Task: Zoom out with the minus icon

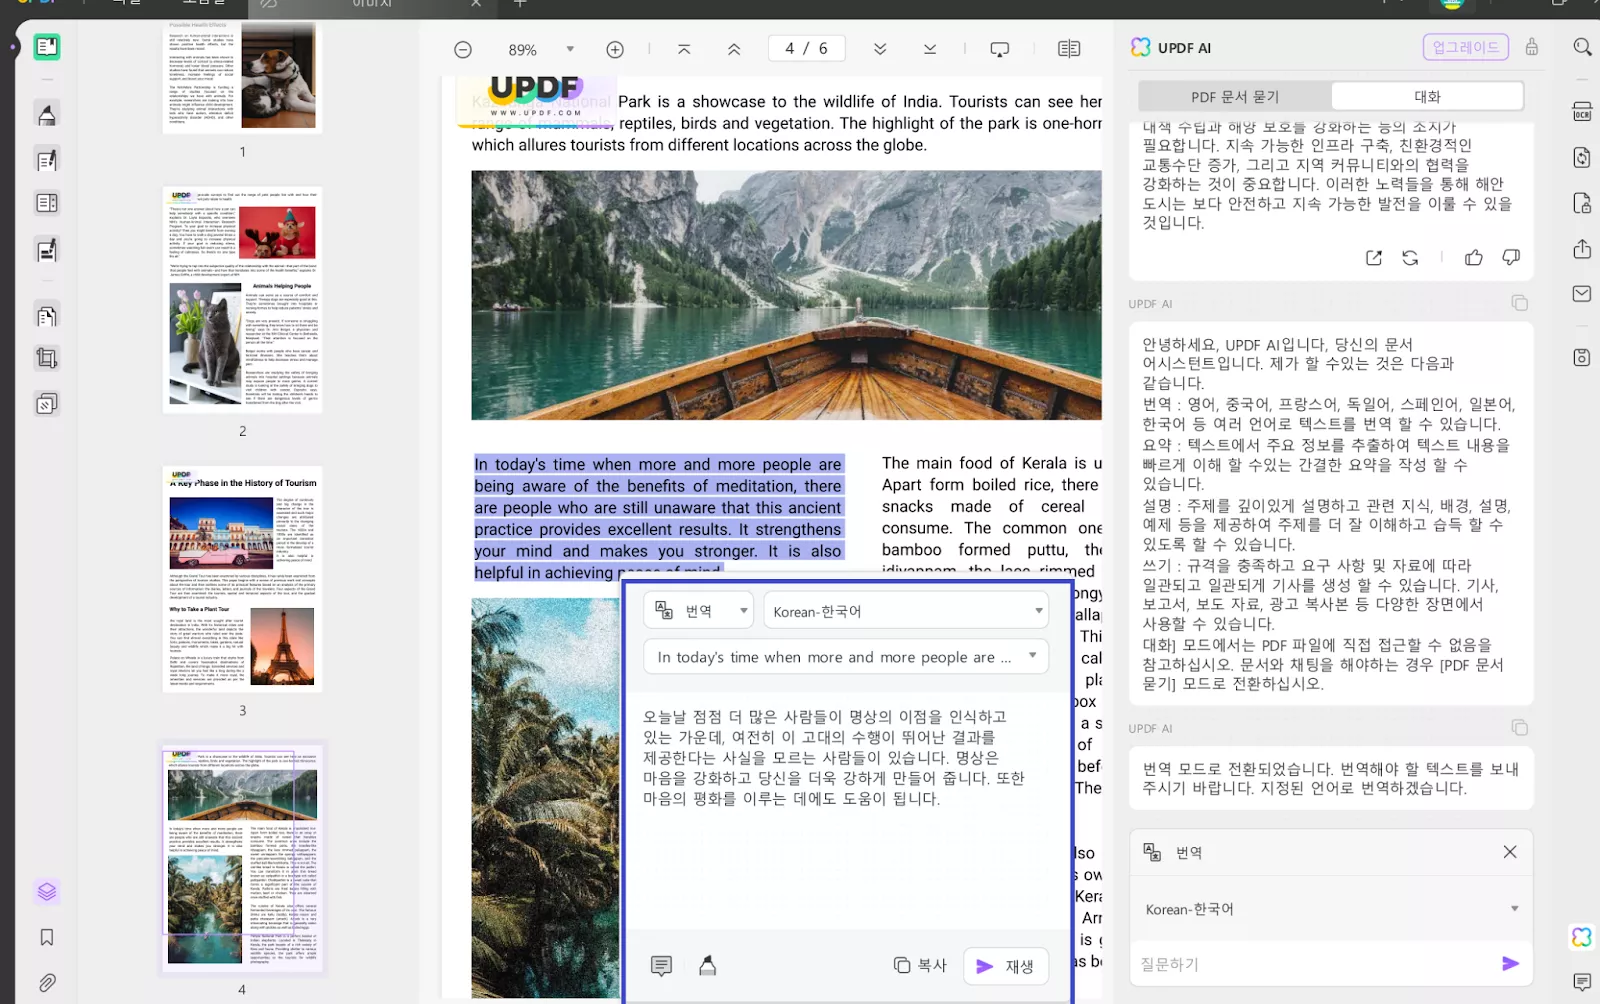Action: click(x=463, y=49)
